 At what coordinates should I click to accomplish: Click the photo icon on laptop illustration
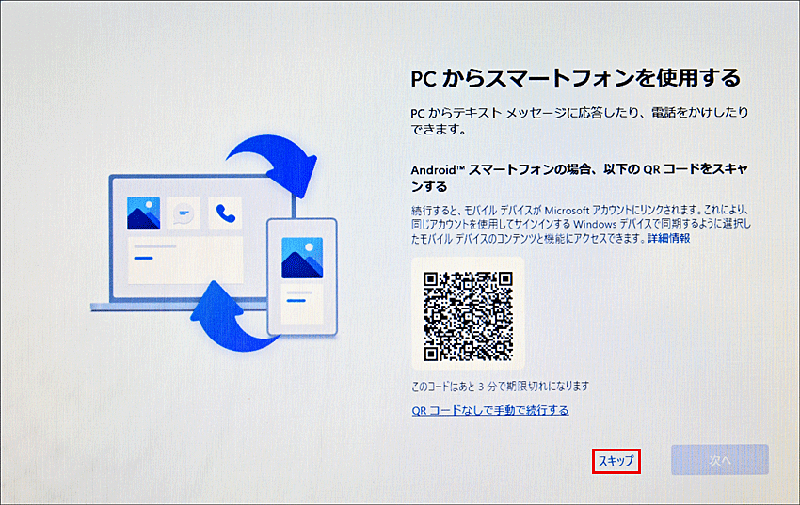click(143, 213)
